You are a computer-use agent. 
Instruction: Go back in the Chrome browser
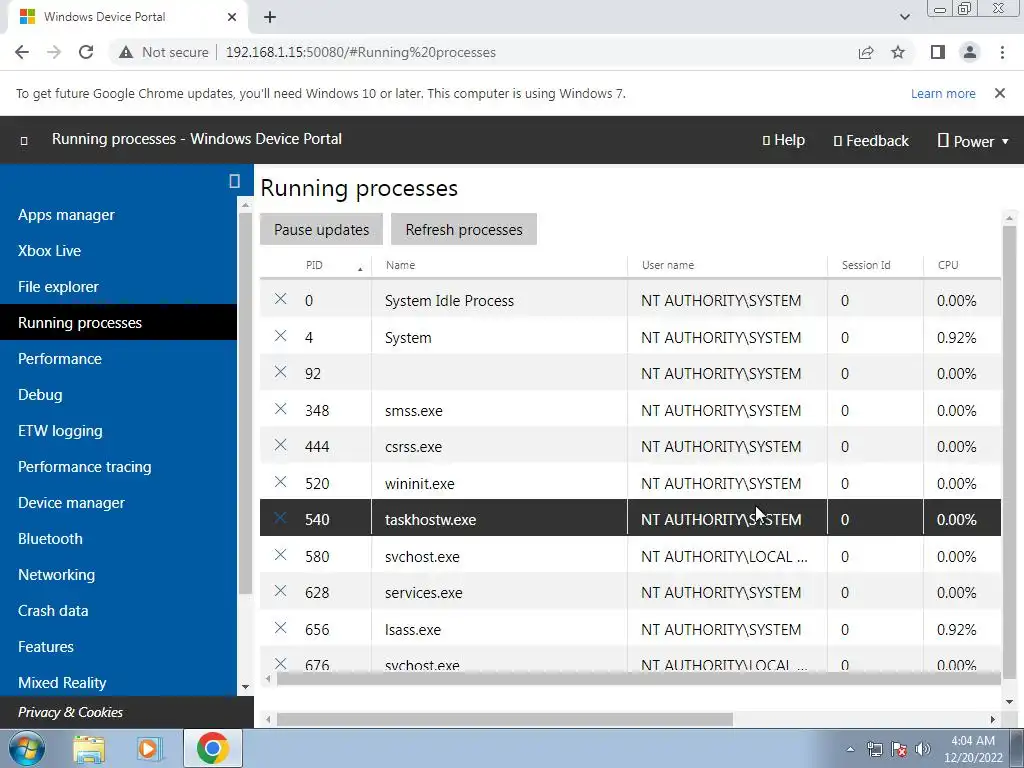(22, 52)
